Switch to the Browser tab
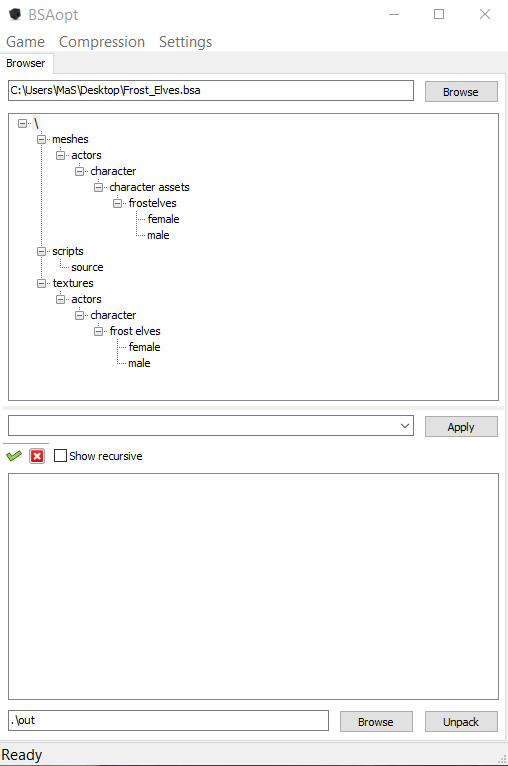 point(26,63)
